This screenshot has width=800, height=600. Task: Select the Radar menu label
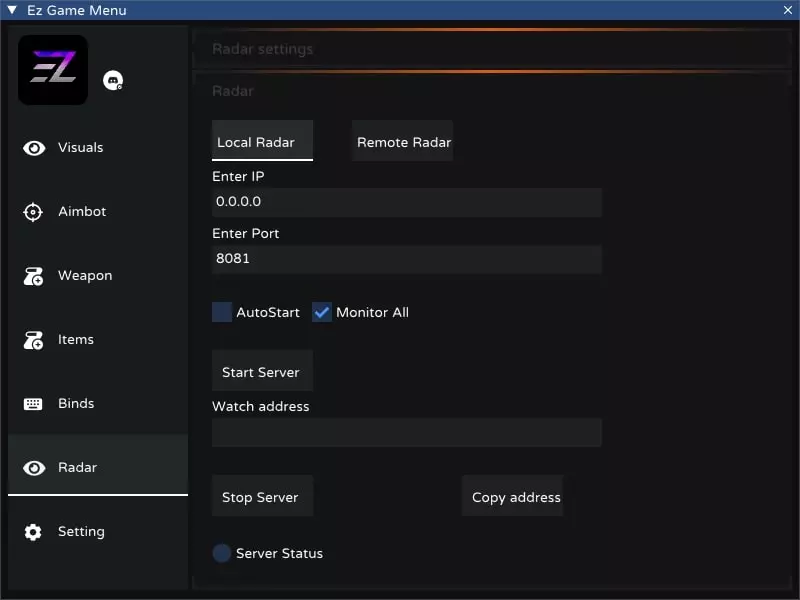(78, 467)
